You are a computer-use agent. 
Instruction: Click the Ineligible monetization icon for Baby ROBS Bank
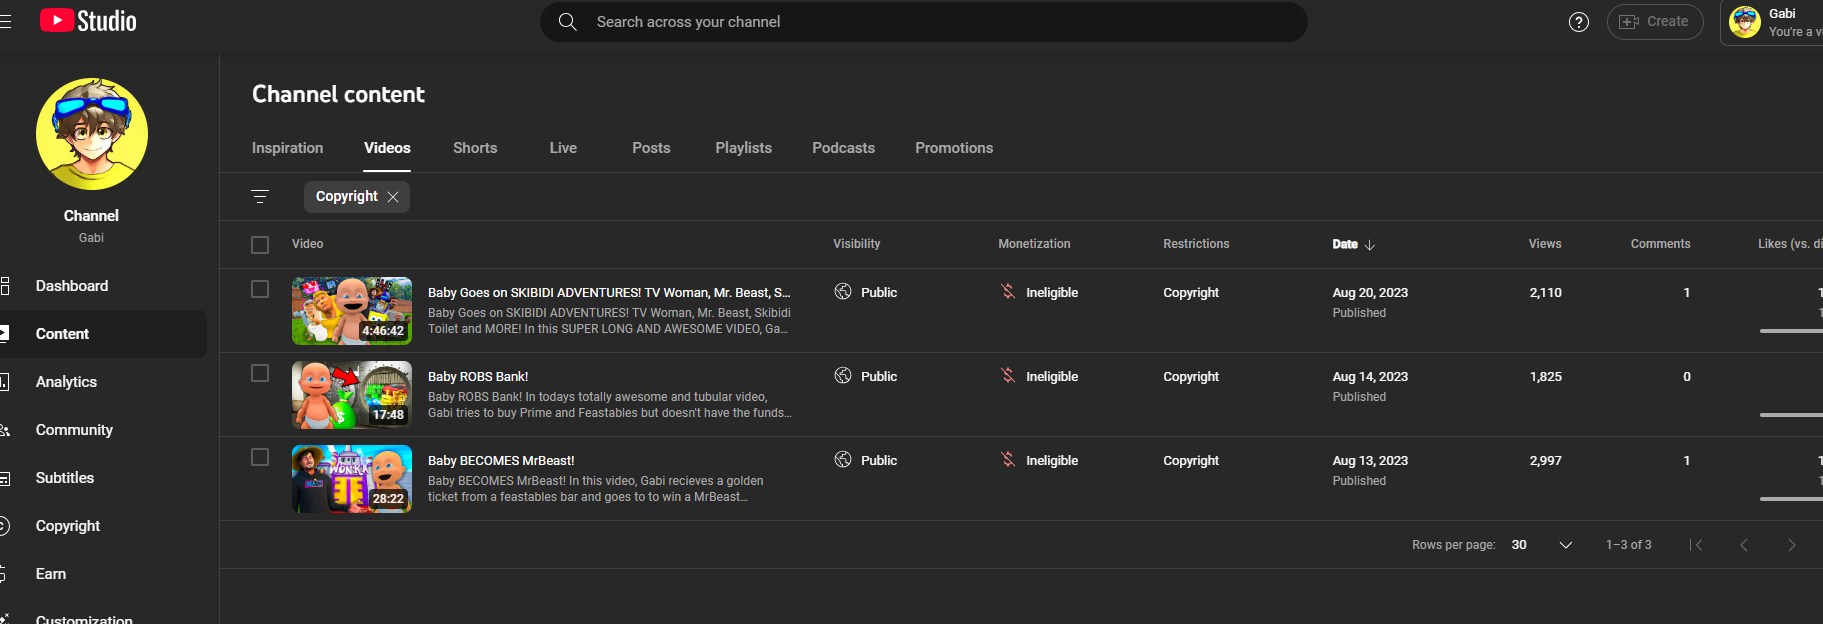pyautogui.click(x=1008, y=376)
